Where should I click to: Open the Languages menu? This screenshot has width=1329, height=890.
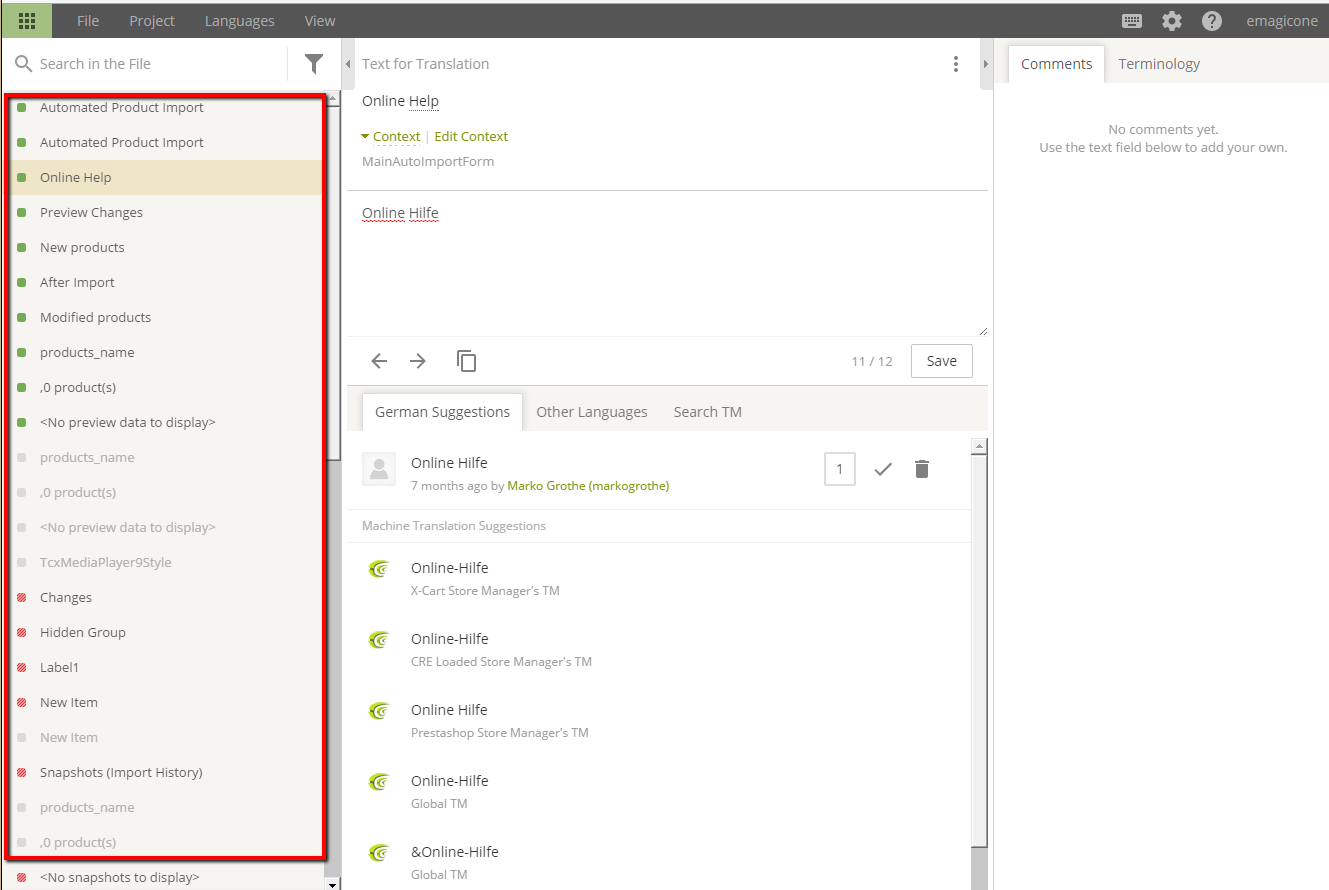tap(239, 21)
